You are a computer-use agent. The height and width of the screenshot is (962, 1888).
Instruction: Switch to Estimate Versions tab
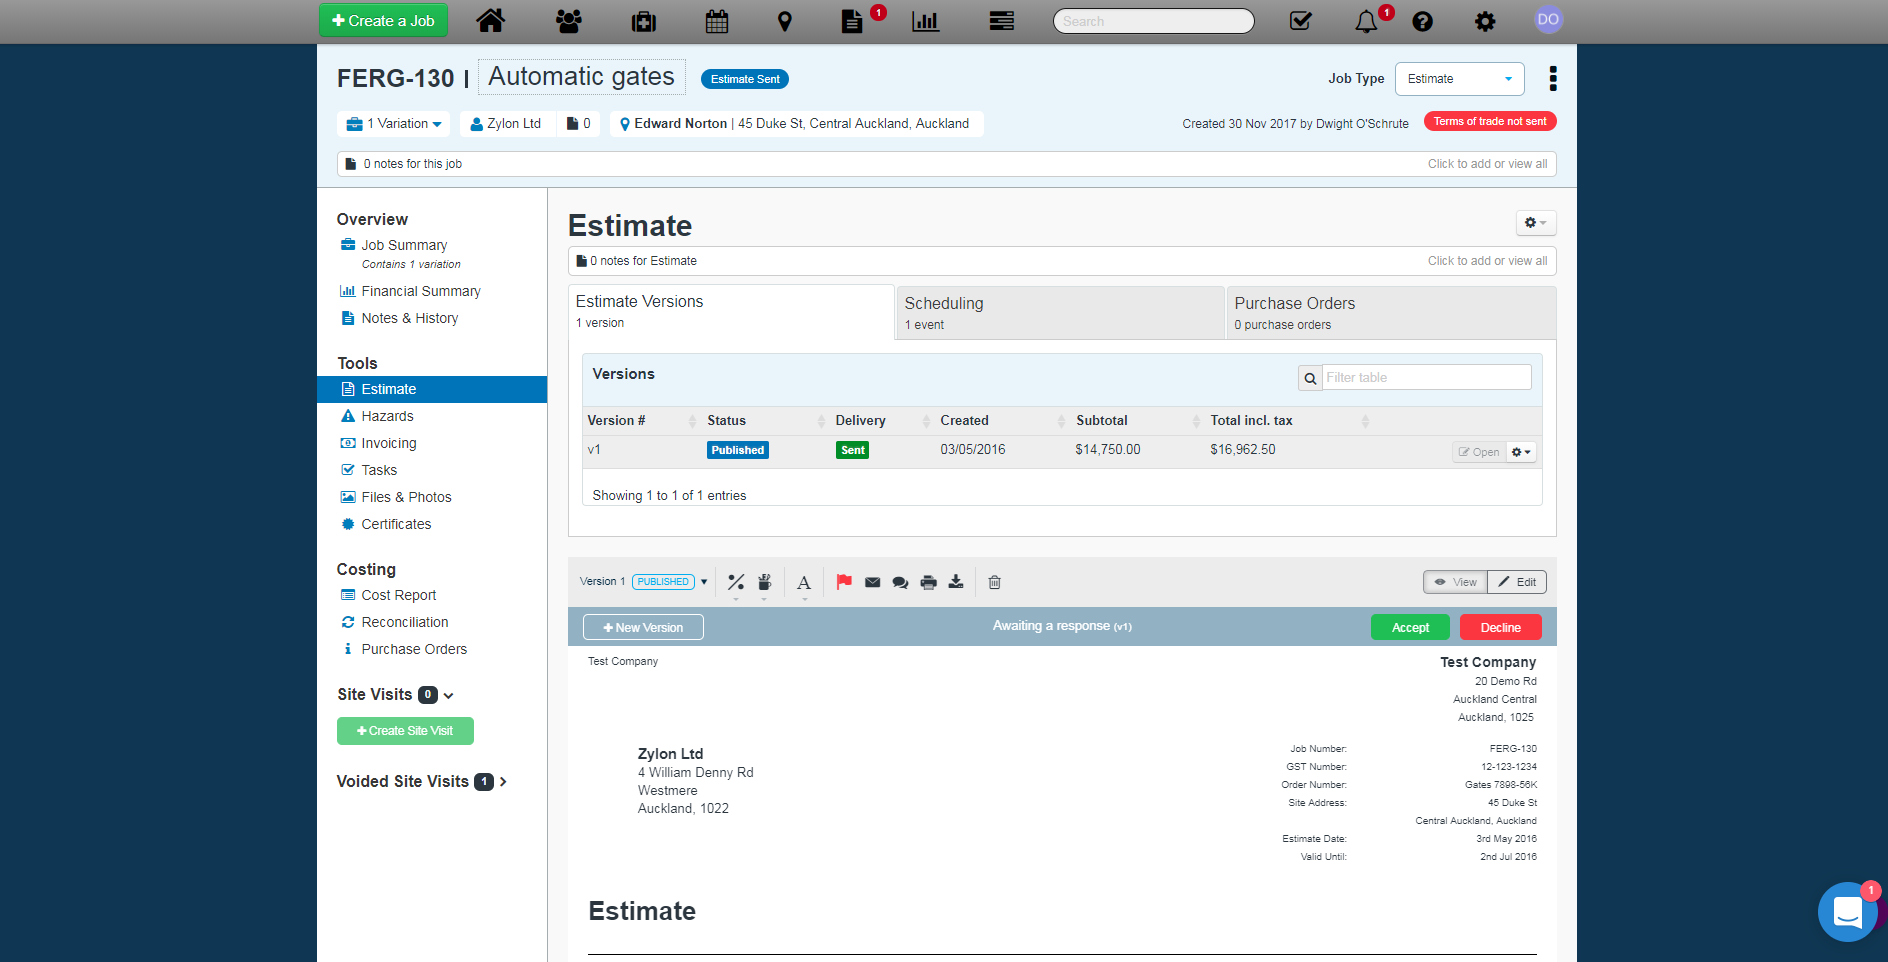(x=731, y=312)
